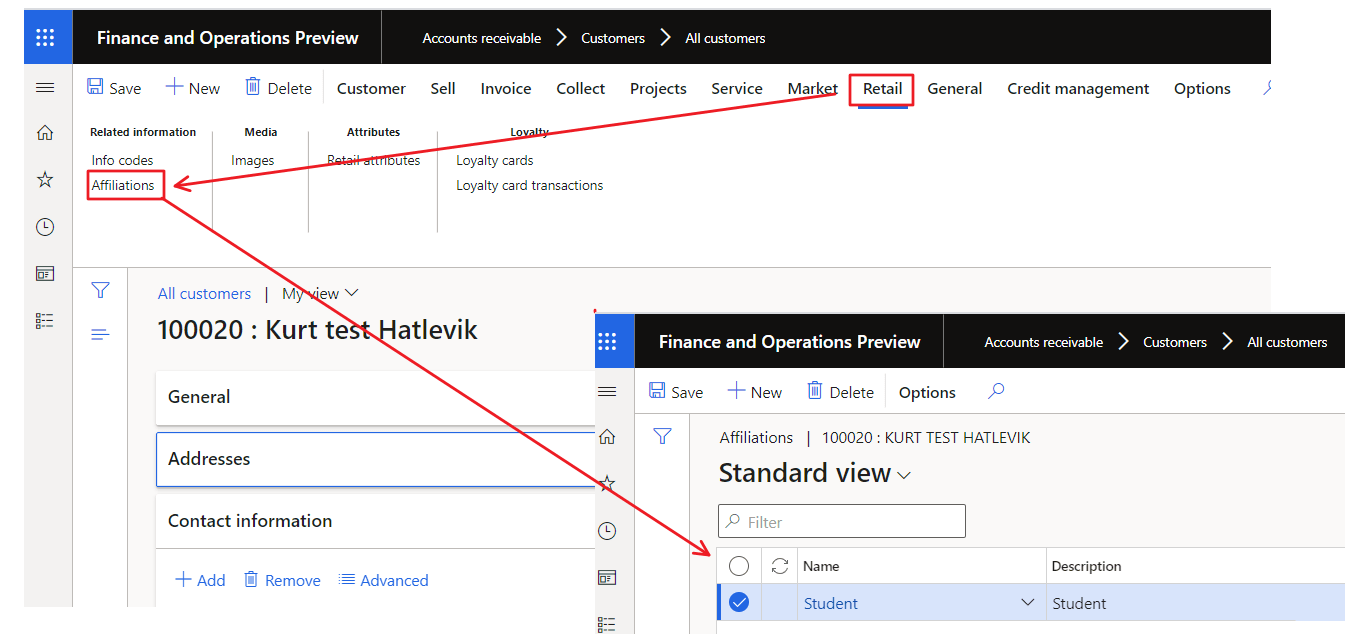Open Favorites star icon in sidebar

point(45,180)
